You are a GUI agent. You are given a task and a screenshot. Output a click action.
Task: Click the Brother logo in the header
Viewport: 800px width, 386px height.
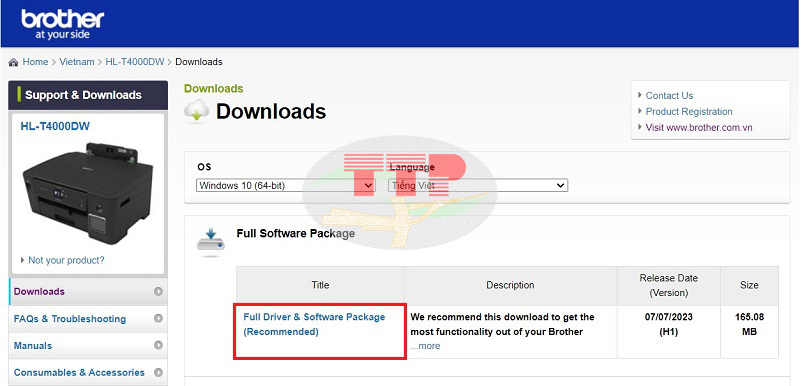pos(62,24)
